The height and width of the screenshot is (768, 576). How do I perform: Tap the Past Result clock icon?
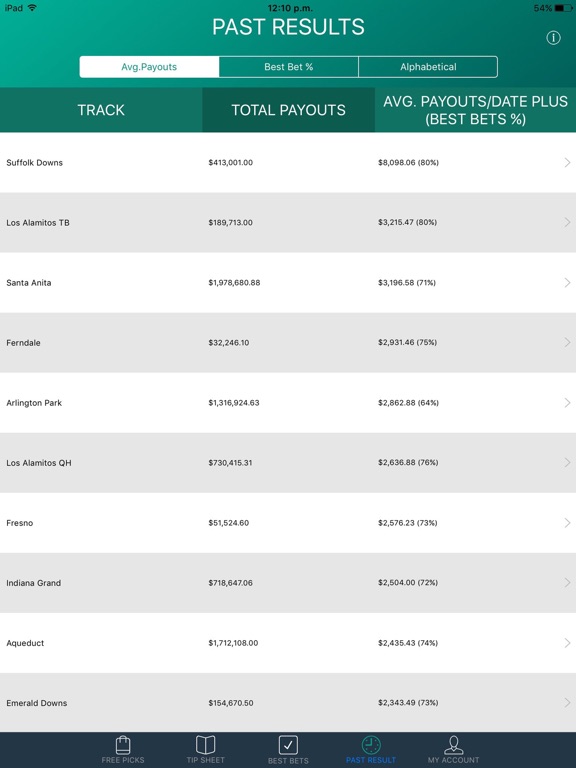[371, 745]
